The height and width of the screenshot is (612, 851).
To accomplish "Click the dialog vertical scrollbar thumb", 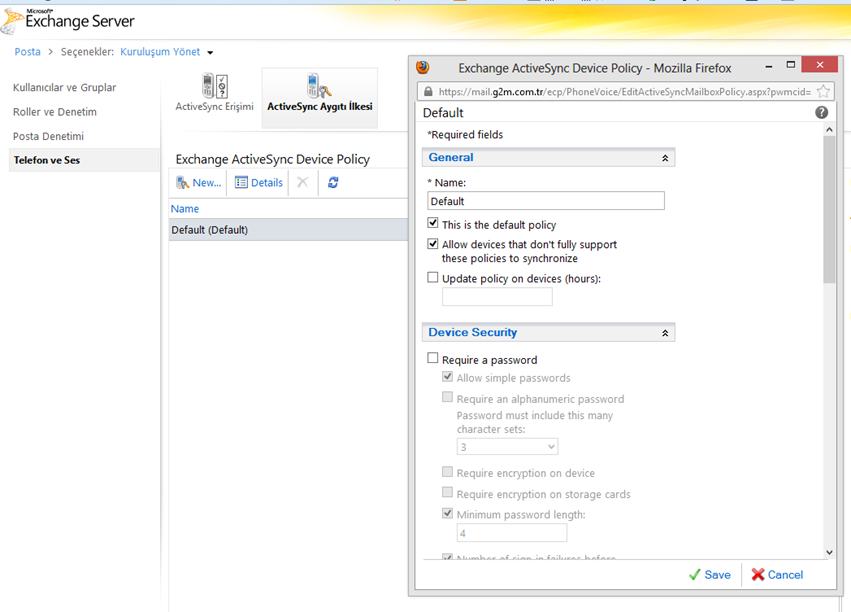I will coord(829,209).
